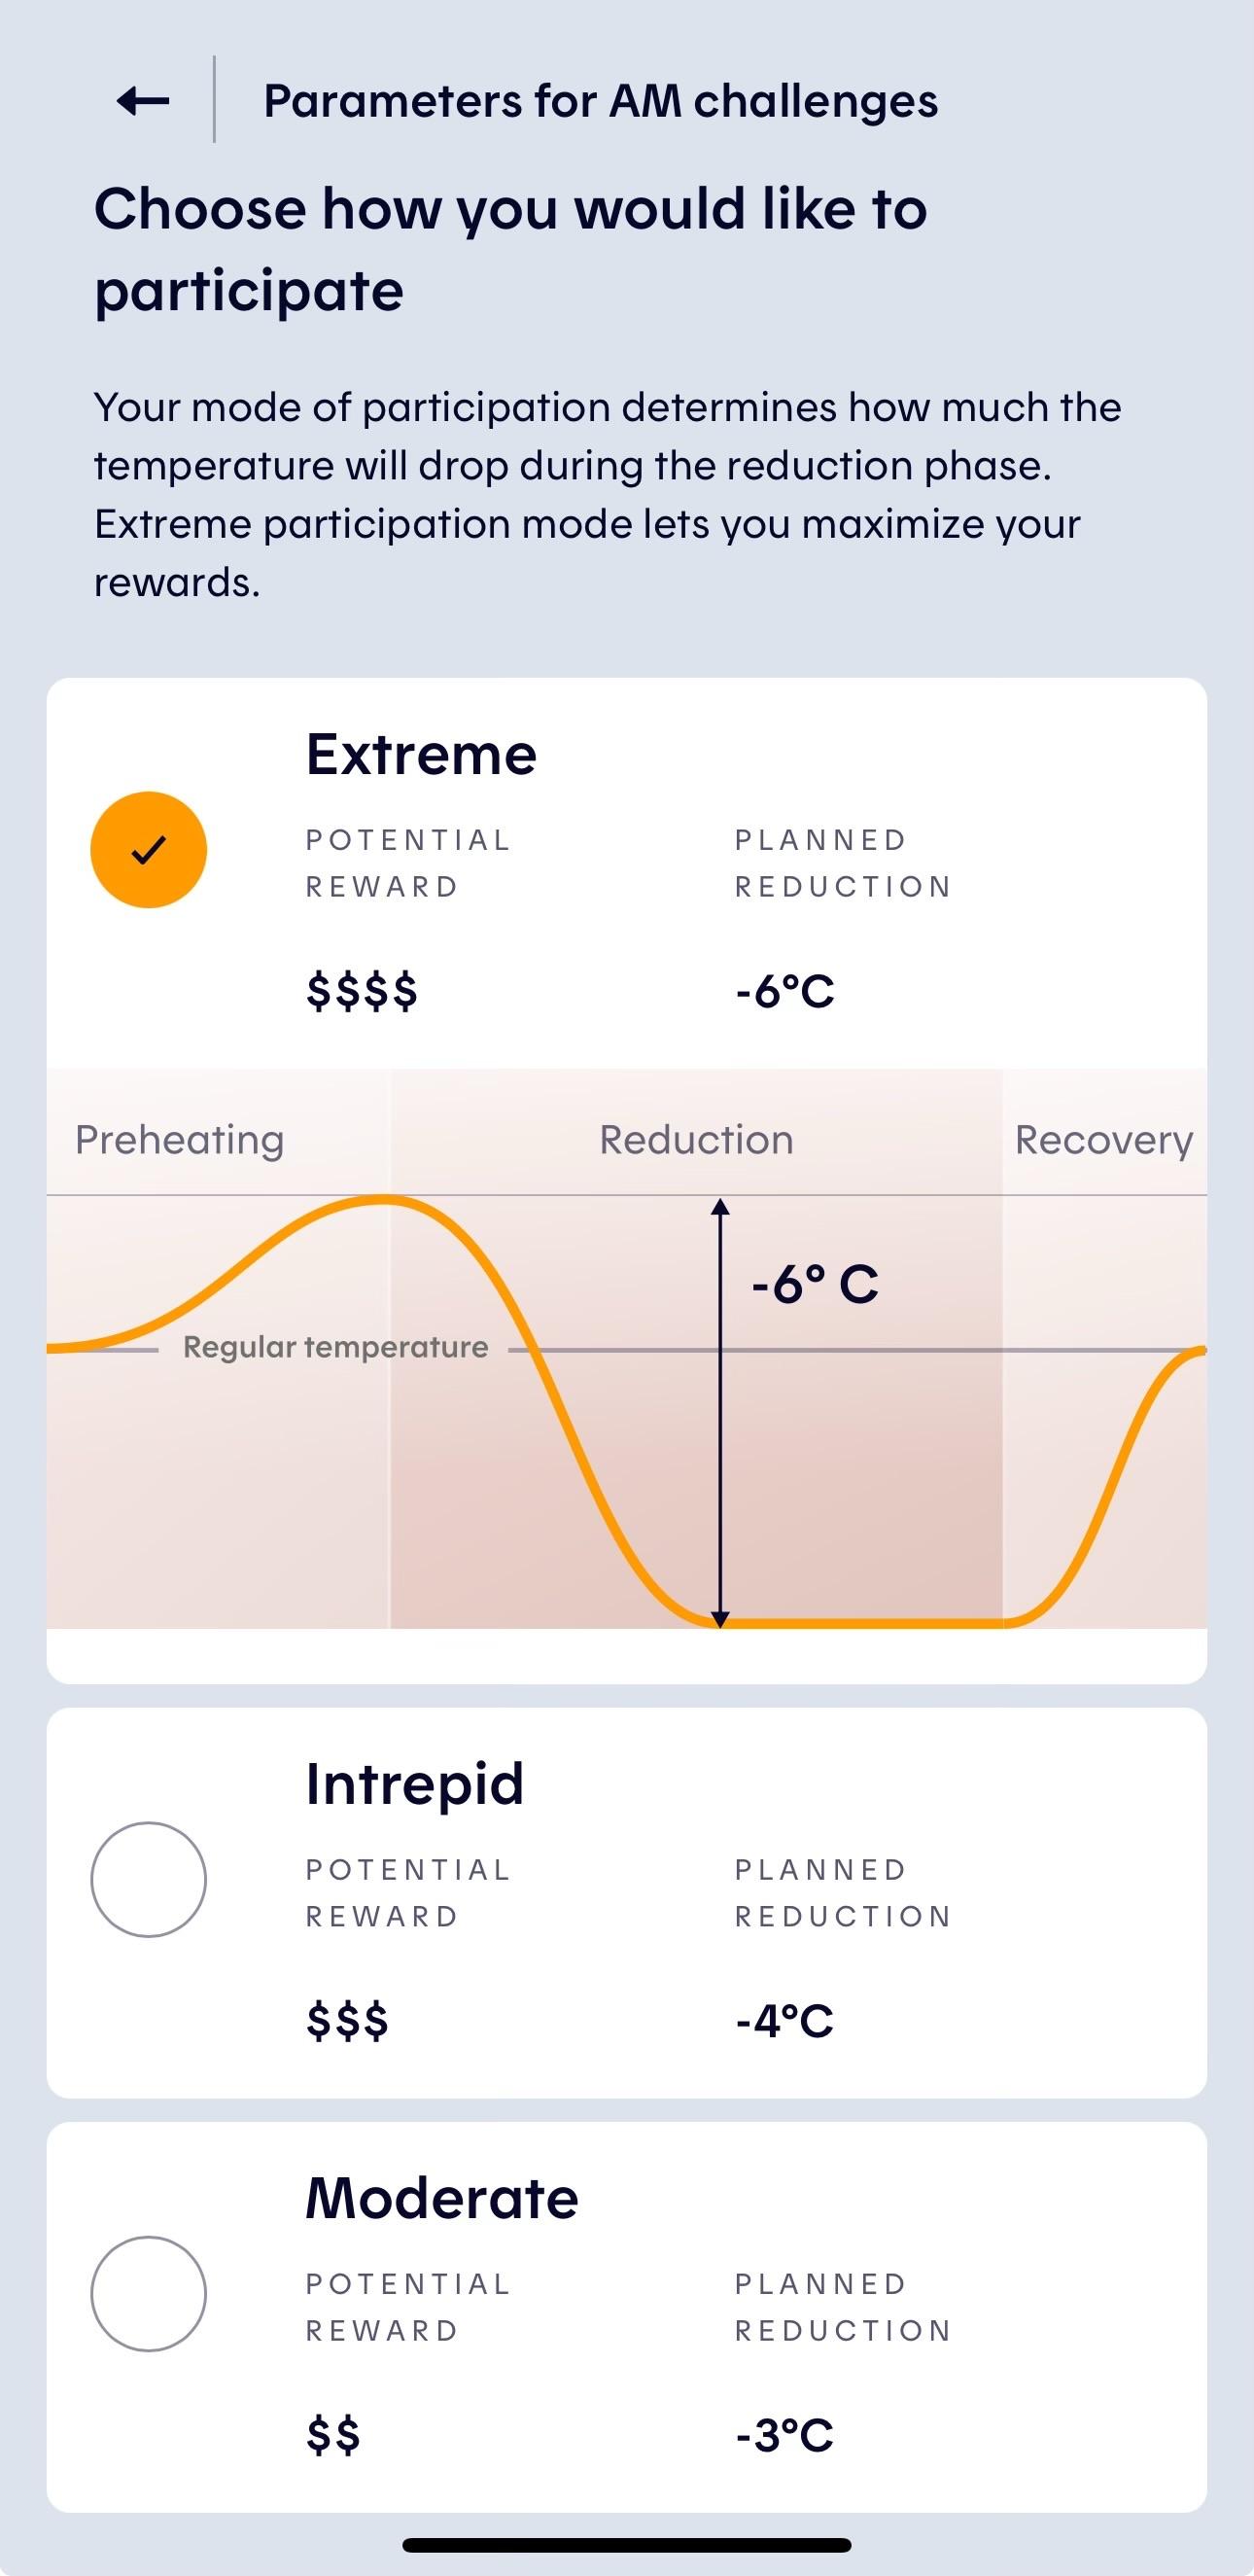
Task: Tap the -6° C chart annotation
Action: 815,1284
